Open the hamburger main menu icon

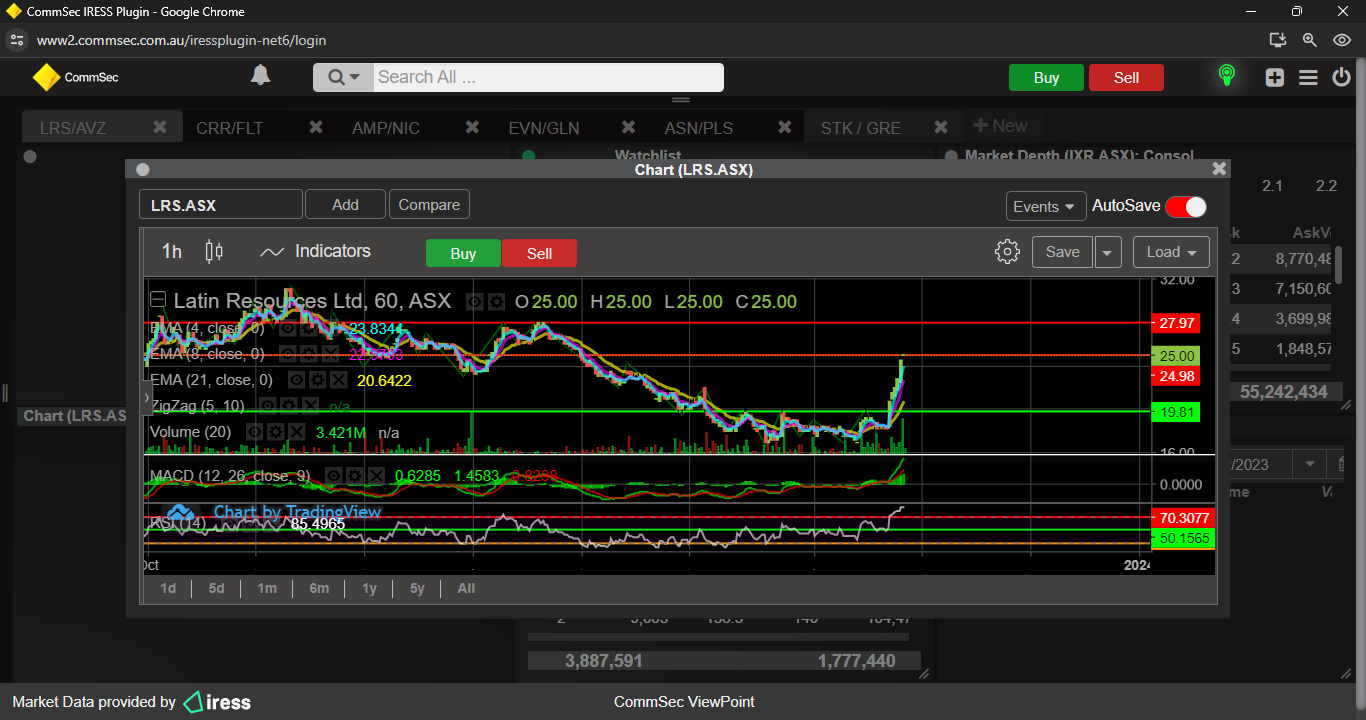click(1308, 77)
